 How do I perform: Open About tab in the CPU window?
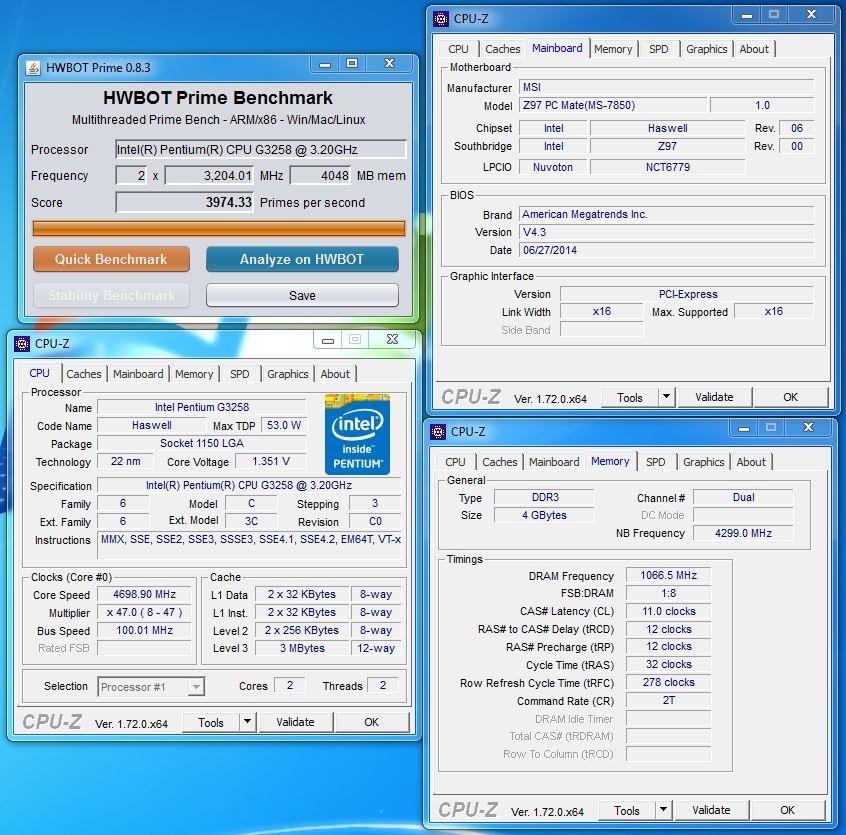335,374
